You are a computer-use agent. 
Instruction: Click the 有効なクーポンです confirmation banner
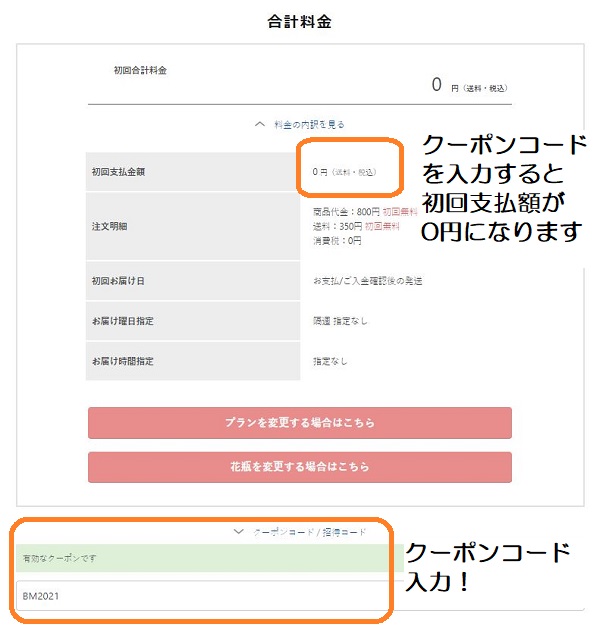210,558
